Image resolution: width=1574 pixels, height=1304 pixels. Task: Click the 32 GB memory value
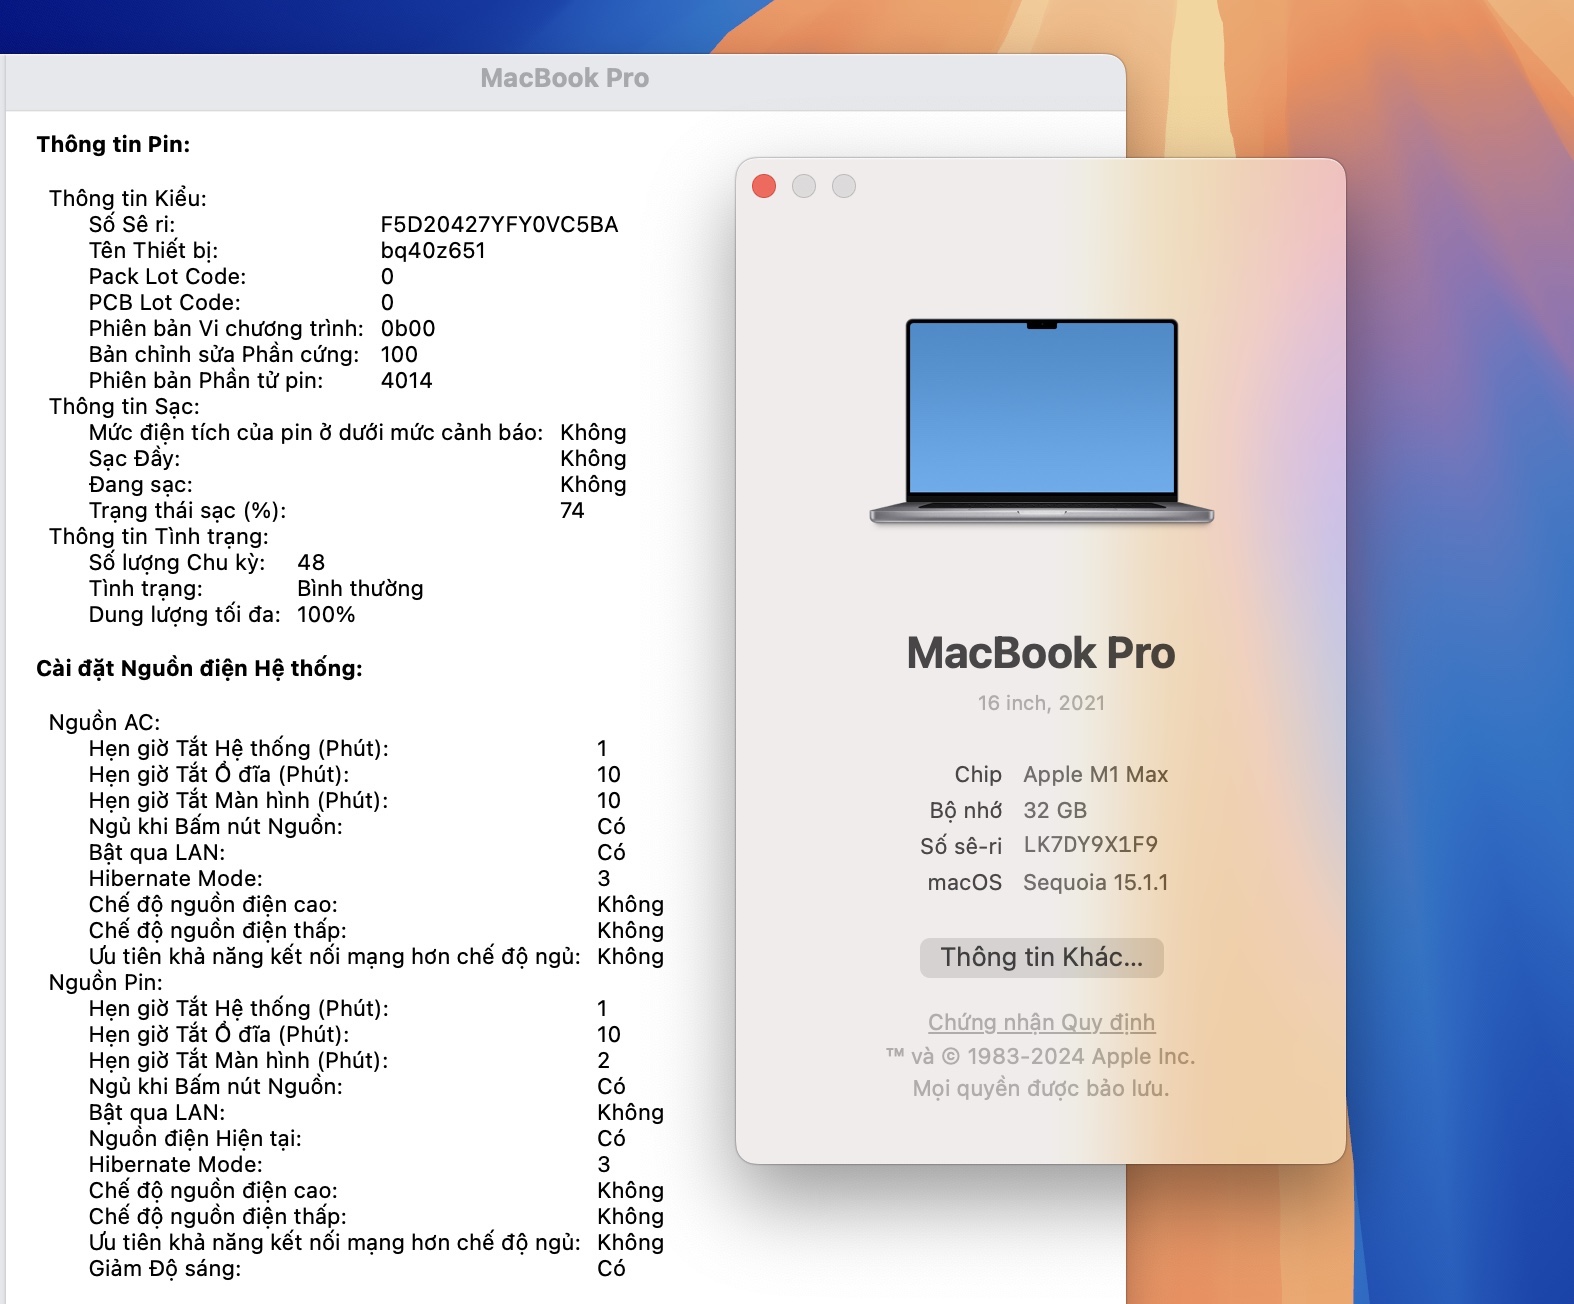[x=1055, y=810]
